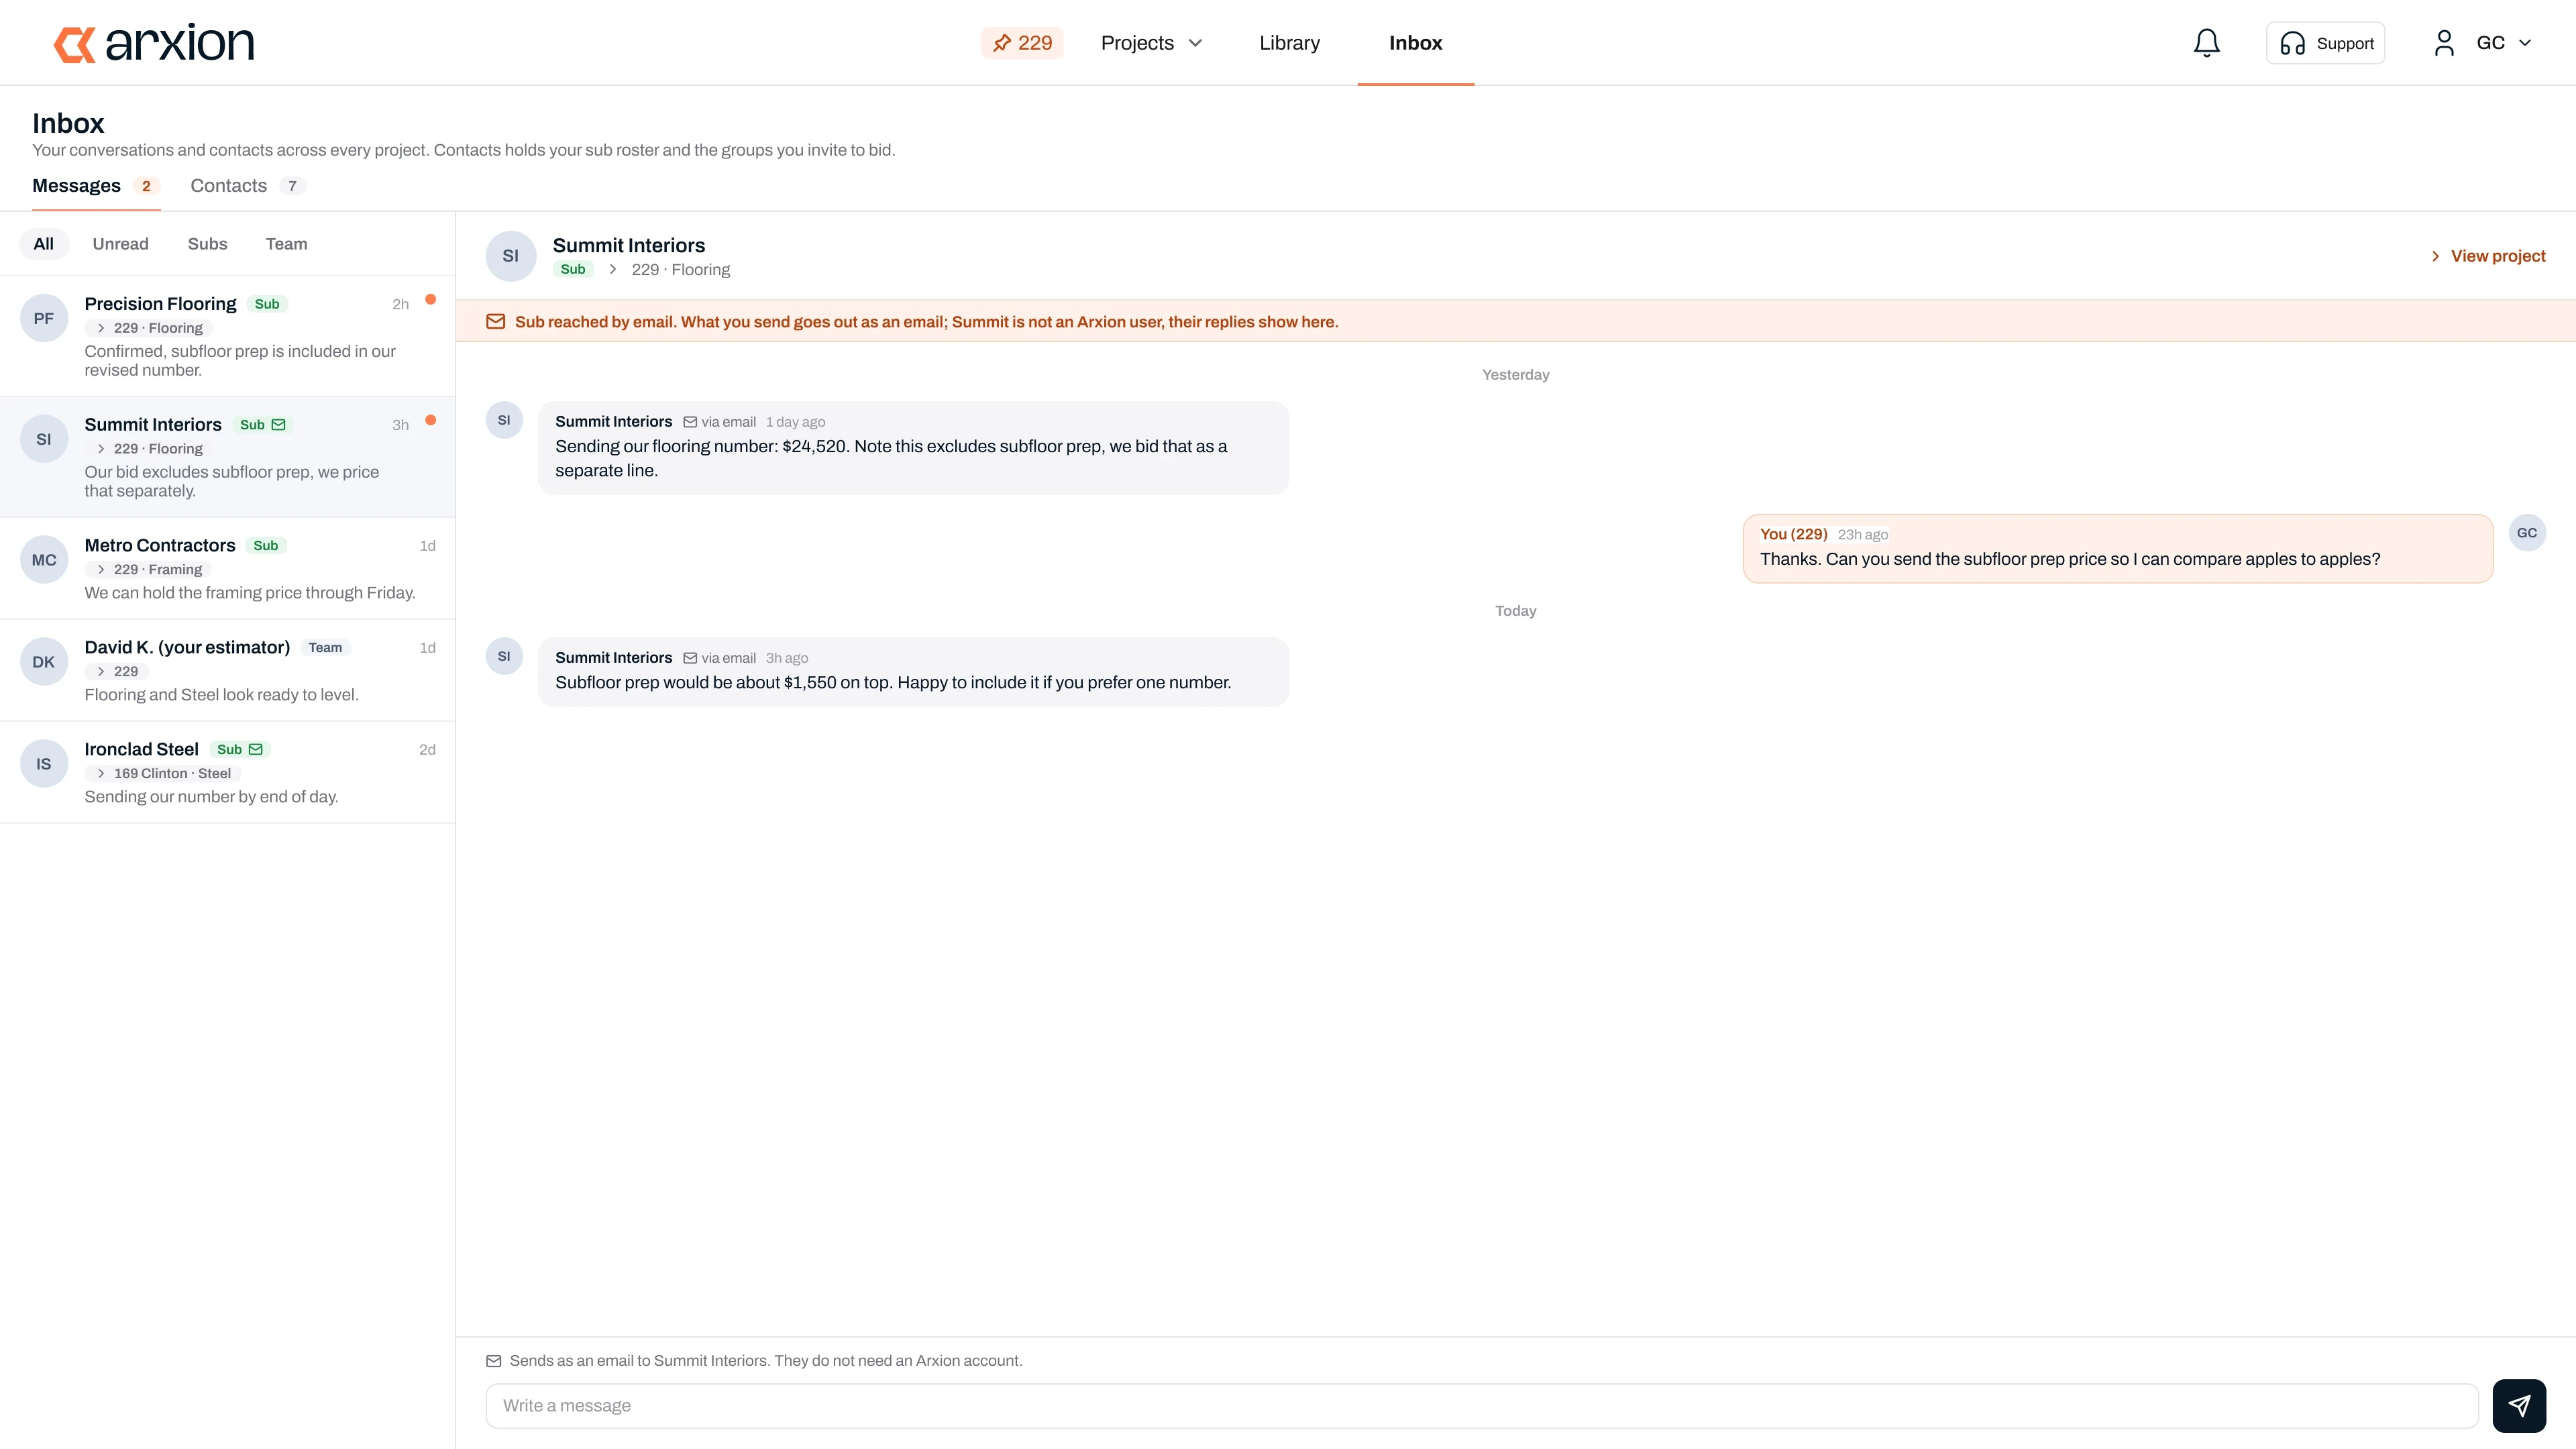Click the Yesterday date separator

(x=1515, y=375)
